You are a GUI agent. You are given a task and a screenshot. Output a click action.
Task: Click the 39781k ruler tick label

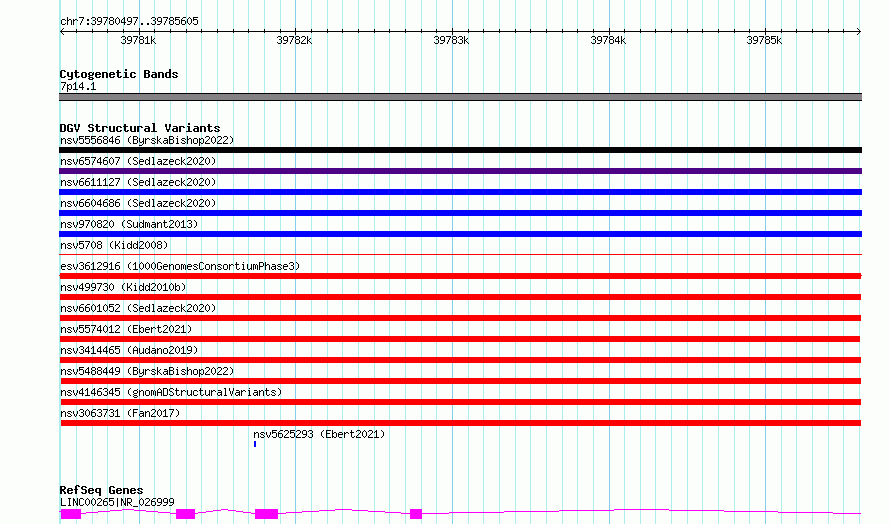pyautogui.click(x=138, y=40)
